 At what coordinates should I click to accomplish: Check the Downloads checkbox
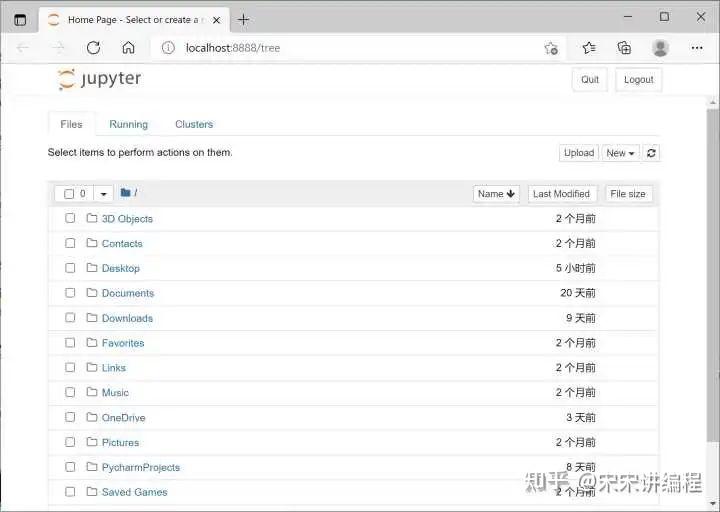pos(70,317)
